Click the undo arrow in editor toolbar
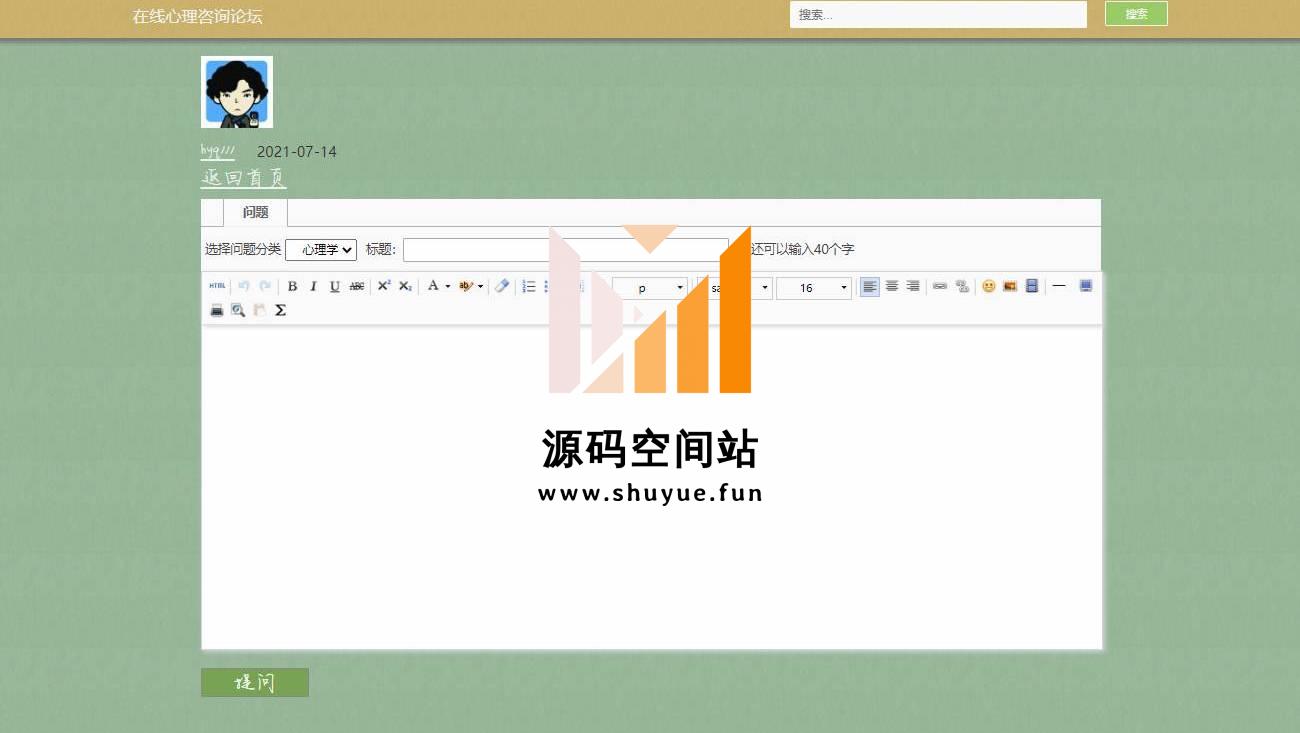Viewport: 1300px width, 733px height. coord(244,287)
